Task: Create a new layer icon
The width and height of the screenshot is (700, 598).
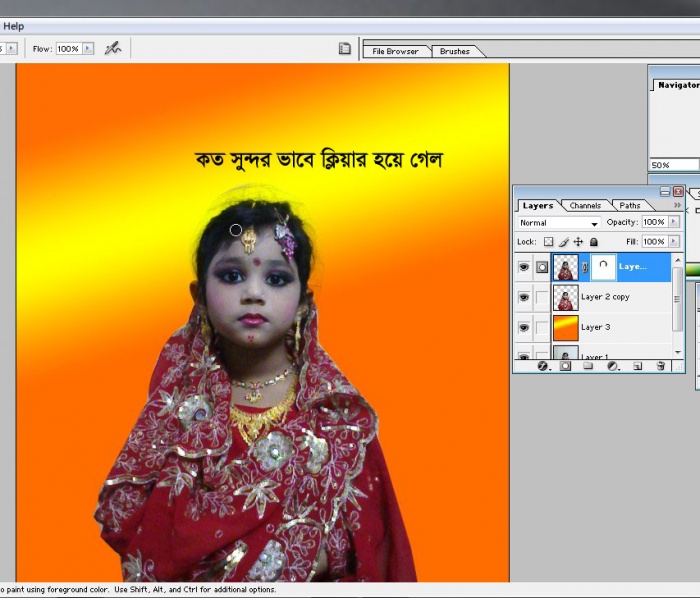Action: [638, 366]
